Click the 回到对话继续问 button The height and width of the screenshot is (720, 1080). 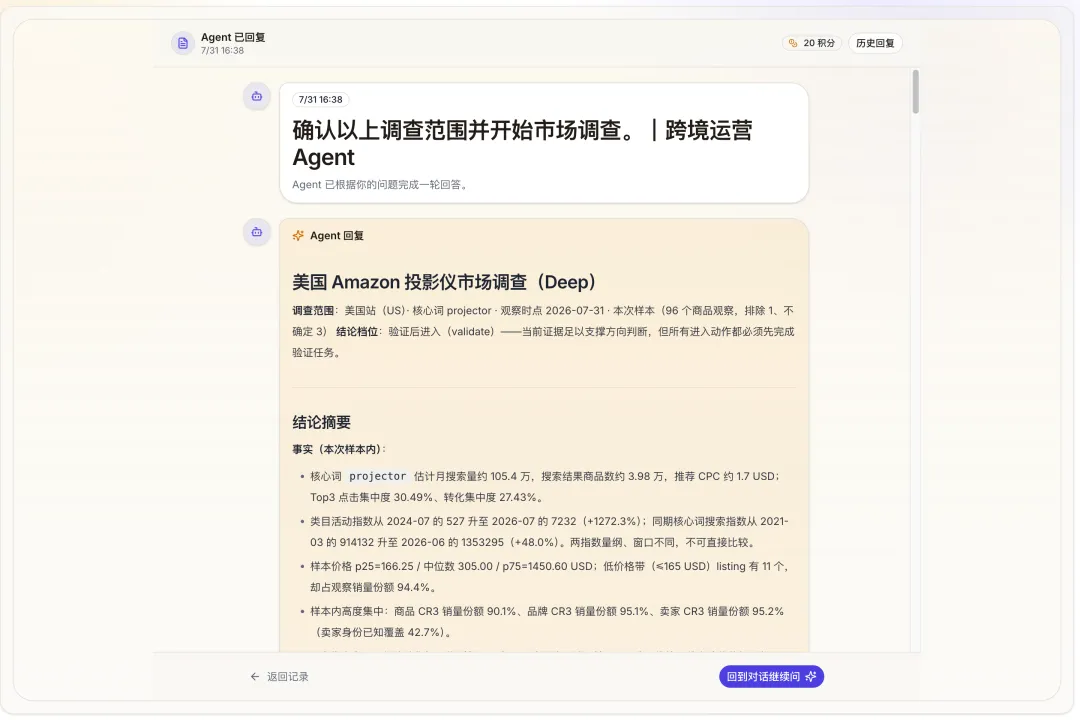point(771,677)
